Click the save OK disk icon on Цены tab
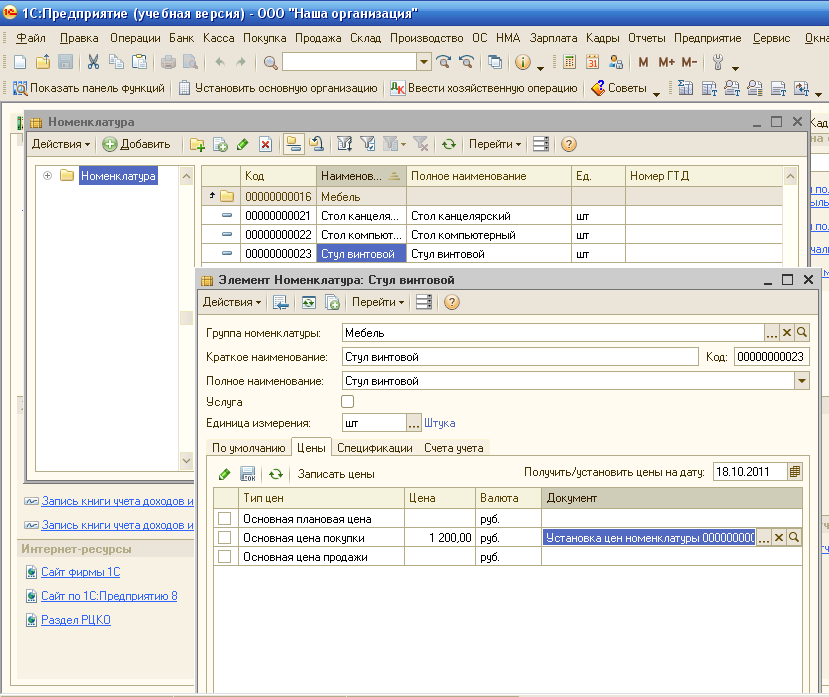This screenshot has width=829, height=697. coord(248,474)
